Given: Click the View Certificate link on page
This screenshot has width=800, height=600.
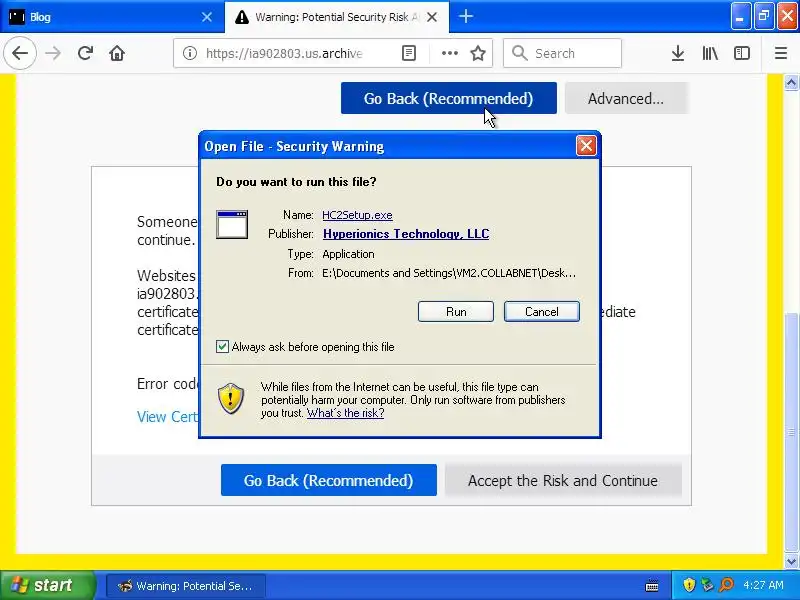Looking at the screenshot, I should coord(167,417).
